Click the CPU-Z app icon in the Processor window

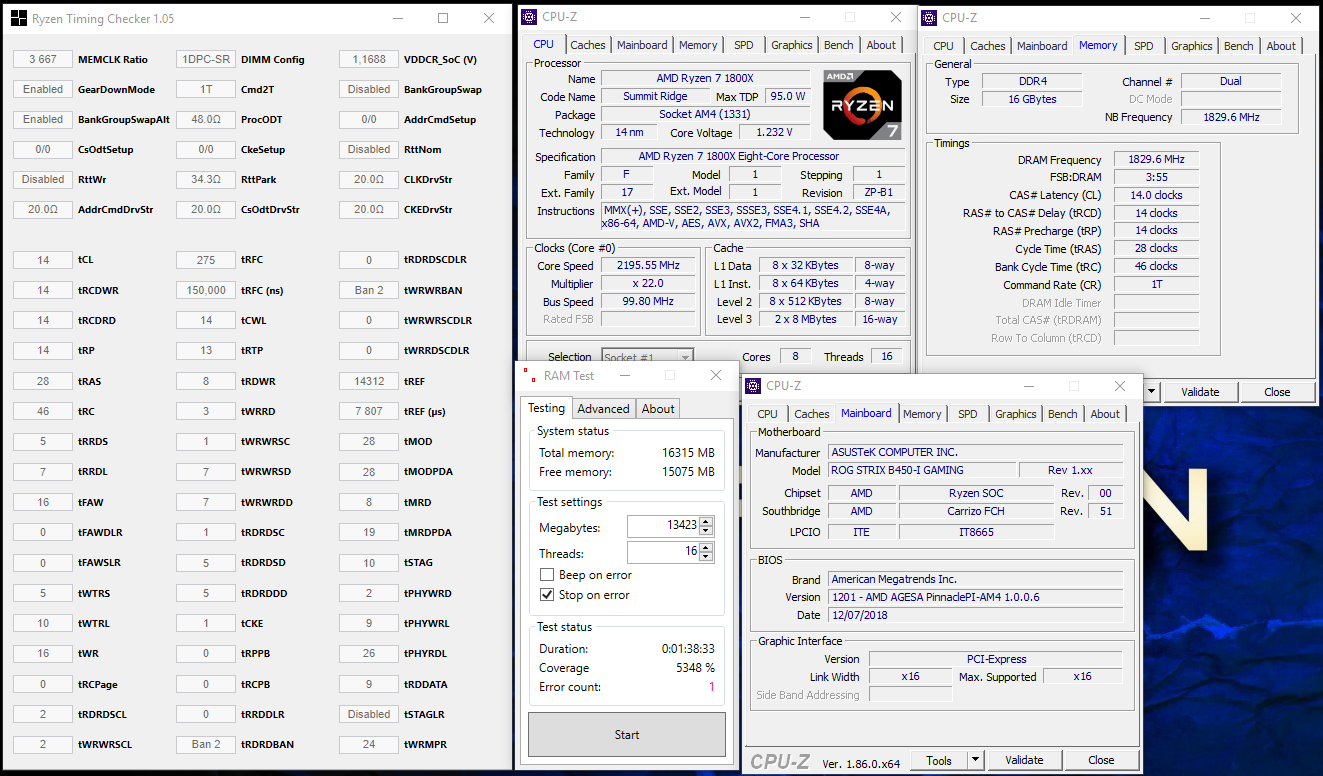[529, 17]
